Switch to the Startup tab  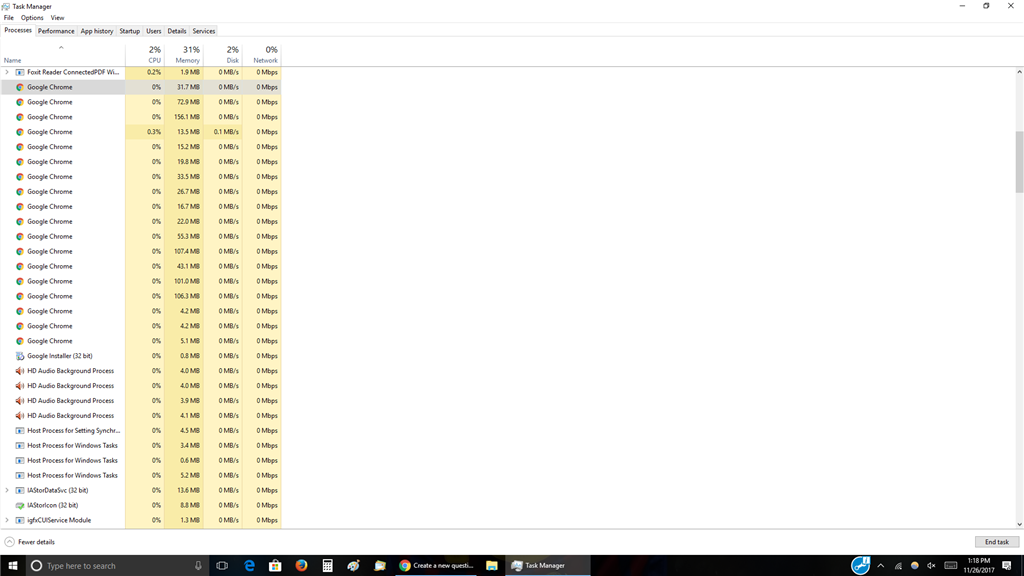click(x=129, y=31)
